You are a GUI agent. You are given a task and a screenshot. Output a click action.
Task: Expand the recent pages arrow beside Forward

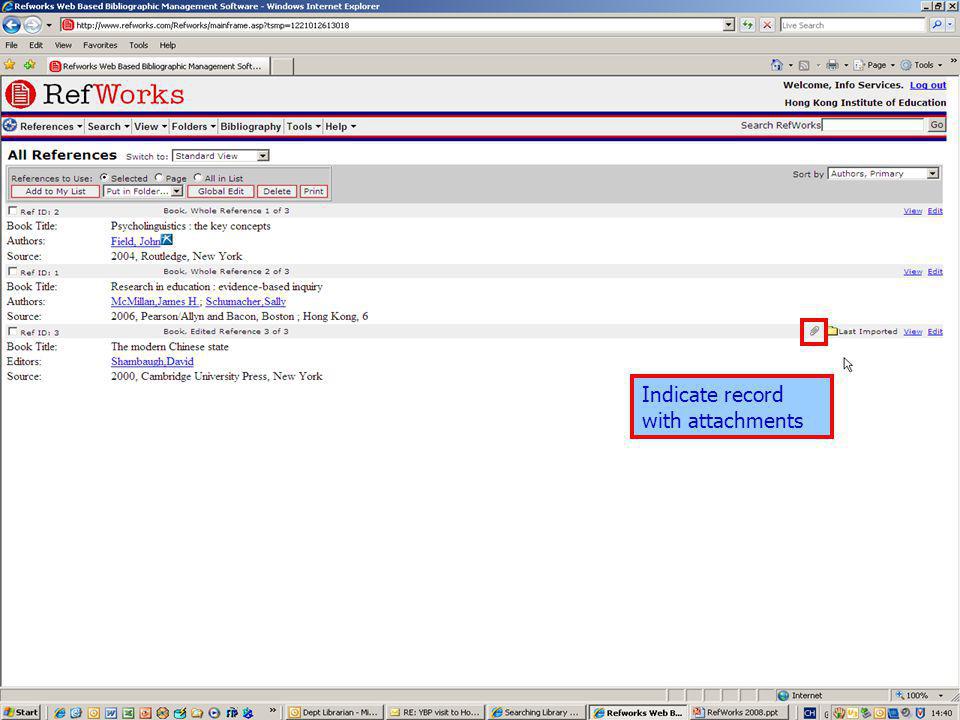pyautogui.click(x=49, y=25)
